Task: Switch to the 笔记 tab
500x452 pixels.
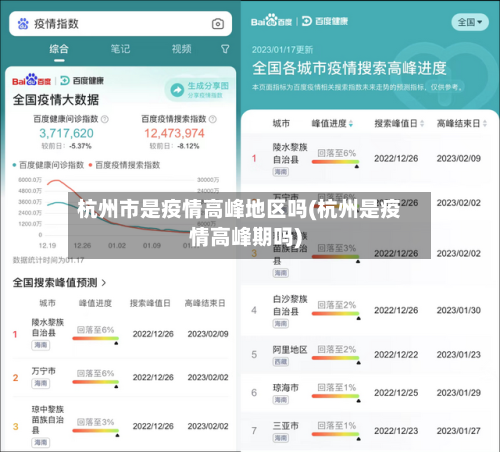Action: 120,49
